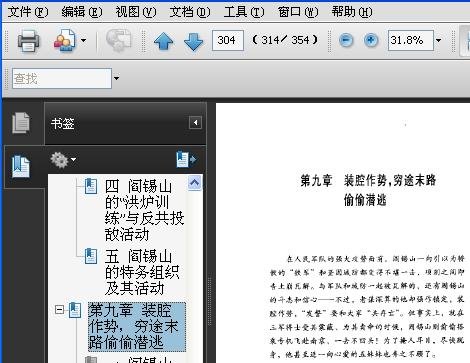Collapse the 书签 panel with arrow button
Viewport: 470px width, 363px height.
[195, 123]
